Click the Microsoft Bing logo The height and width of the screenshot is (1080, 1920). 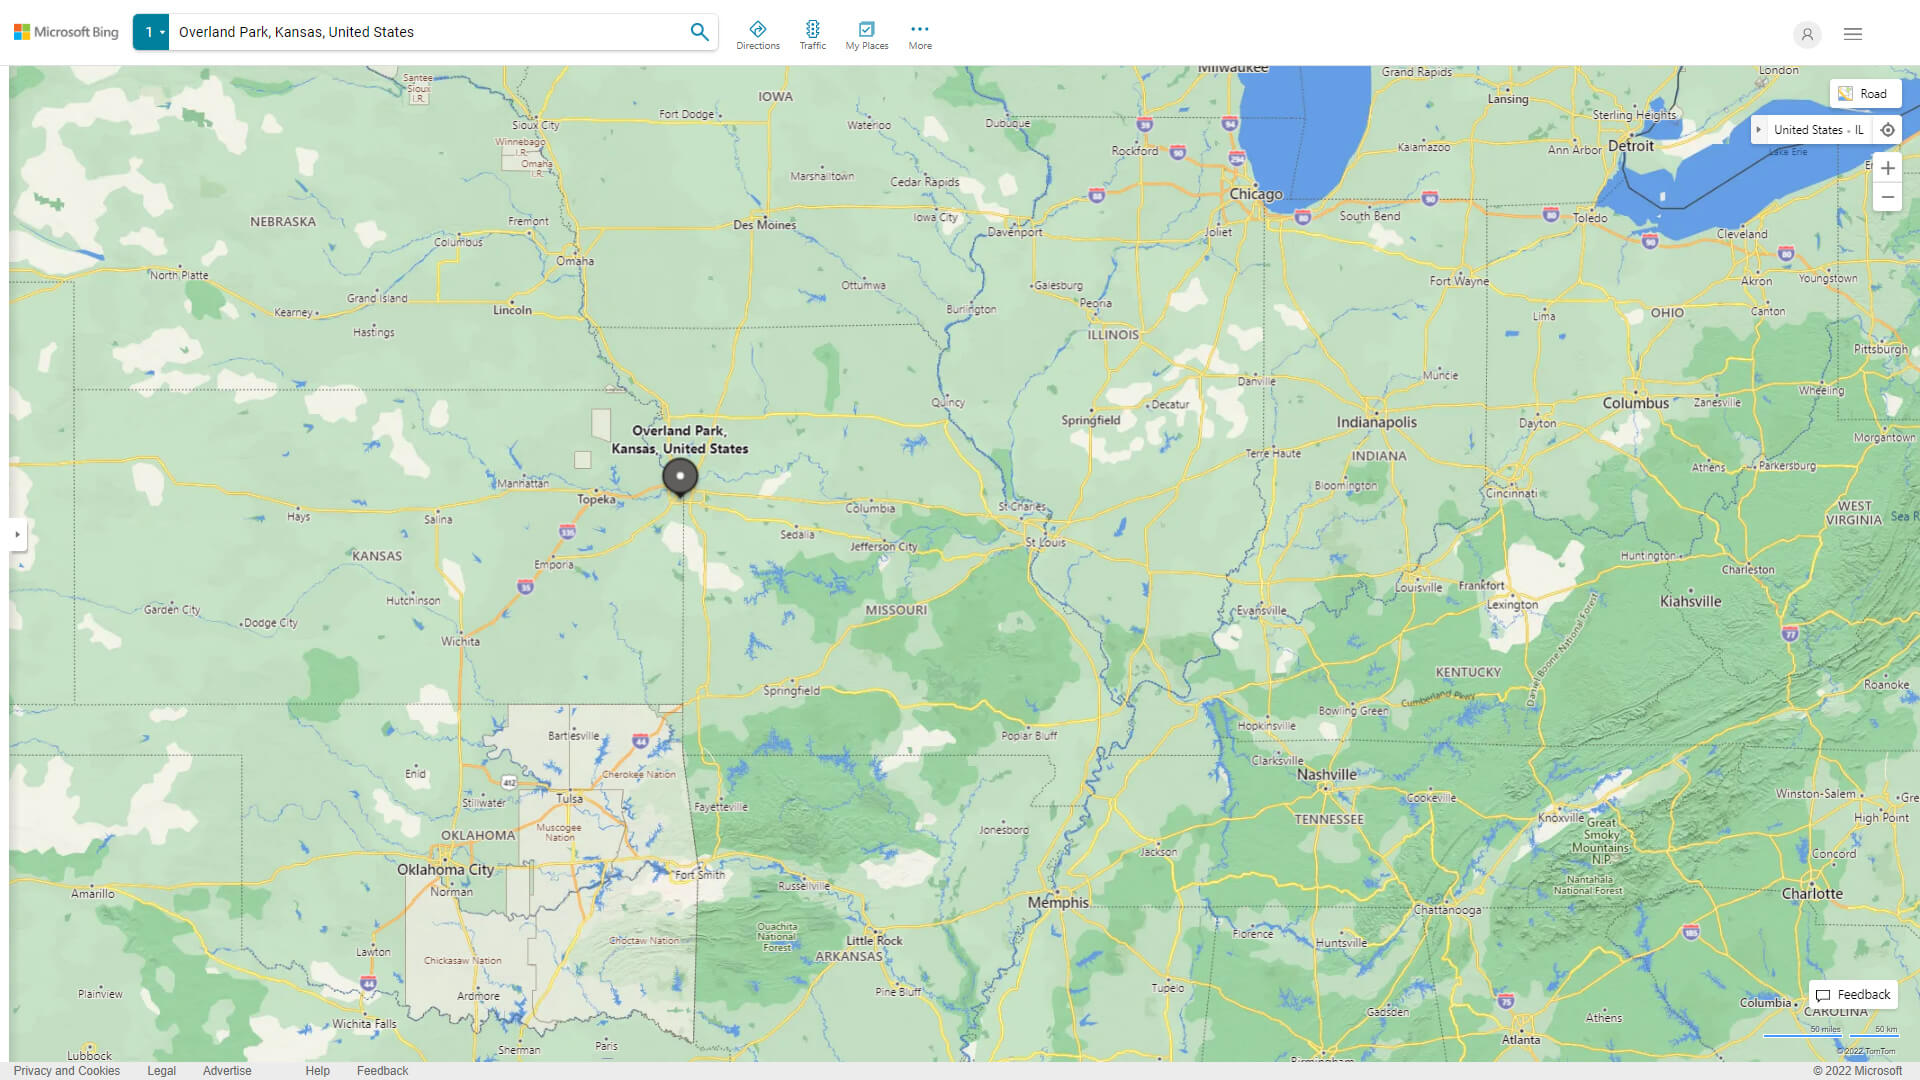coord(65,31)
